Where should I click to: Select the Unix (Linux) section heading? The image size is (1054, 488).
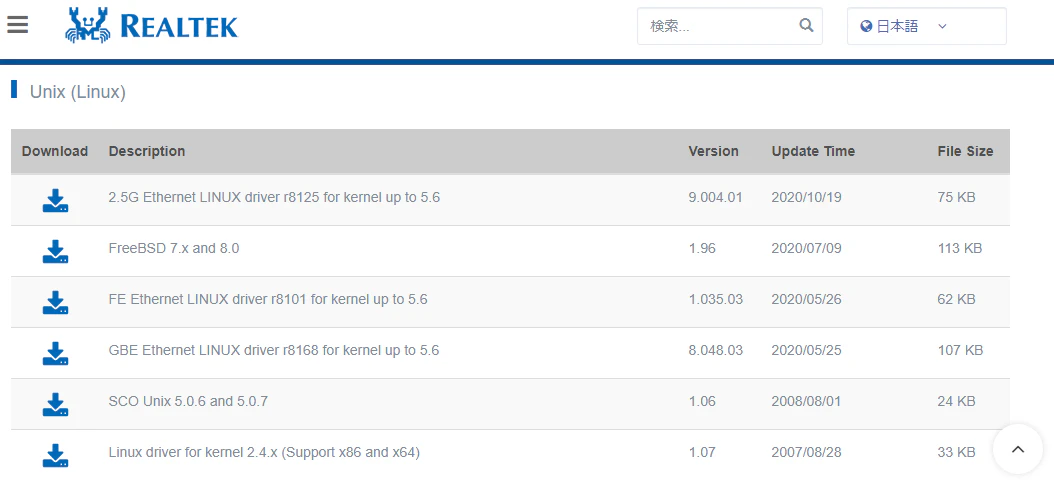(78, 92)
